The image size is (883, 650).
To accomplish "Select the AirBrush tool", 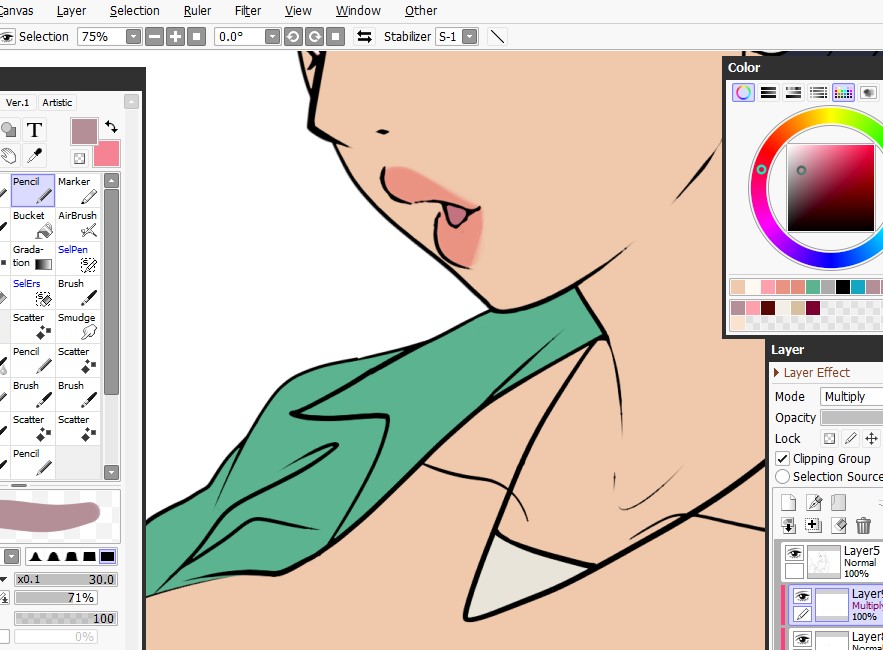I will (78, 224).
